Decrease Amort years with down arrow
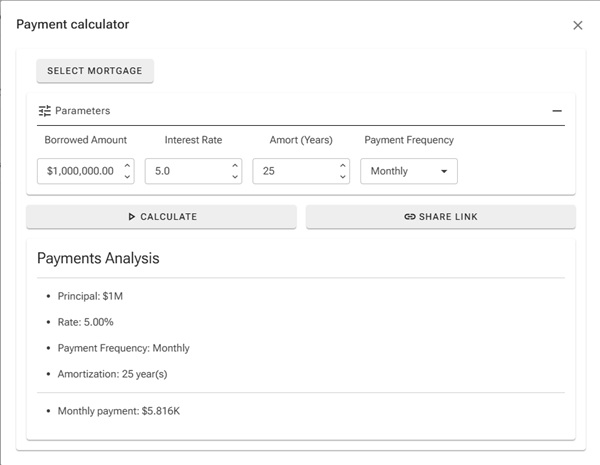Screen dimensions: 600x465 (x=342, y=177)
